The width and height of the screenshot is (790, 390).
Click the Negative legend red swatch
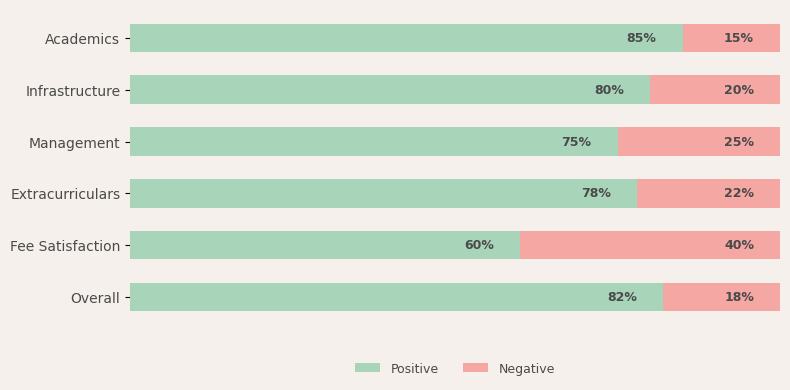[475, 368]
